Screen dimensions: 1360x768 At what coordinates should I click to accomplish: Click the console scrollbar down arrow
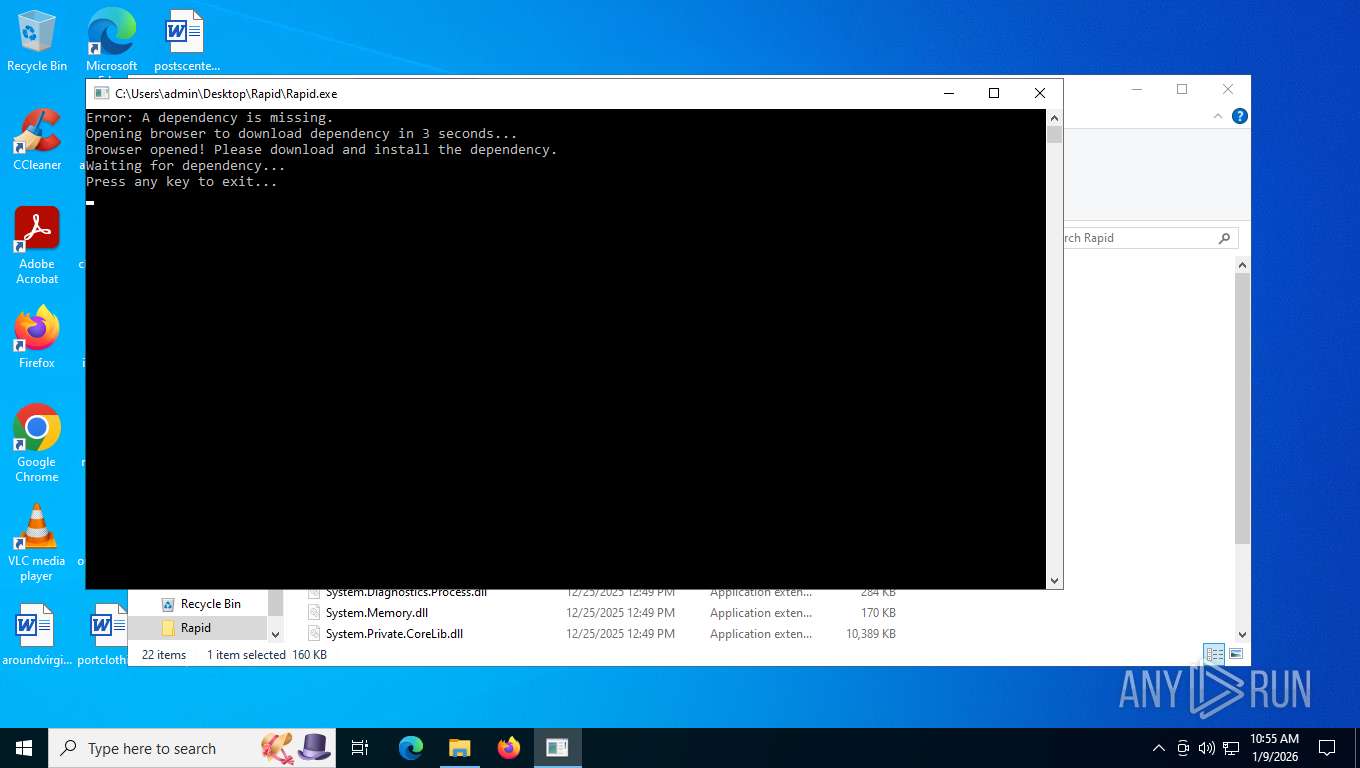[1054, 581]
